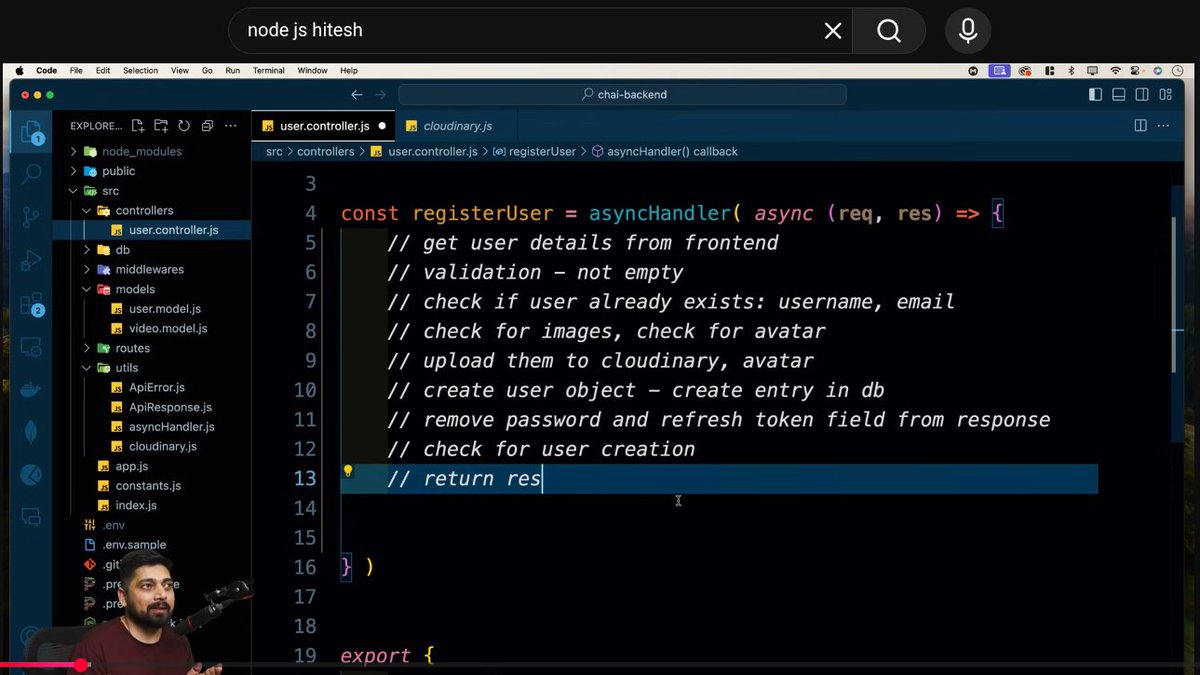The height and width of the screenshot is (675, 1200).
Task: Collapse all folders in Explorer
Action: click(x=207, y=126)
